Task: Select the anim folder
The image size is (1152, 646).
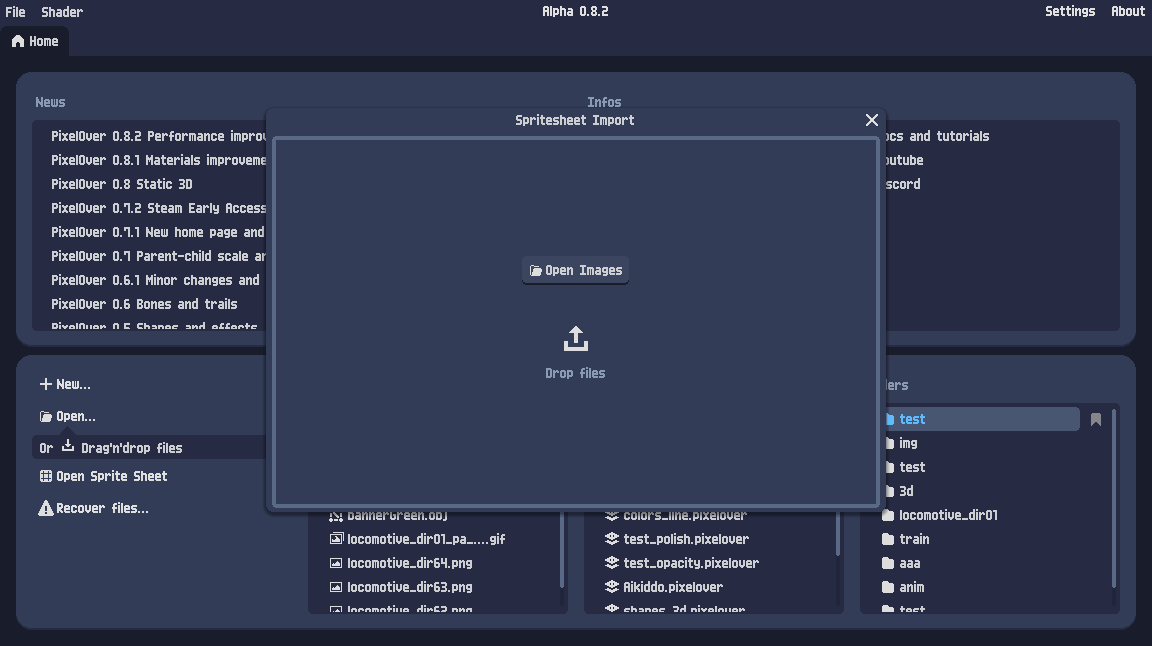Action: click(911, 587)
